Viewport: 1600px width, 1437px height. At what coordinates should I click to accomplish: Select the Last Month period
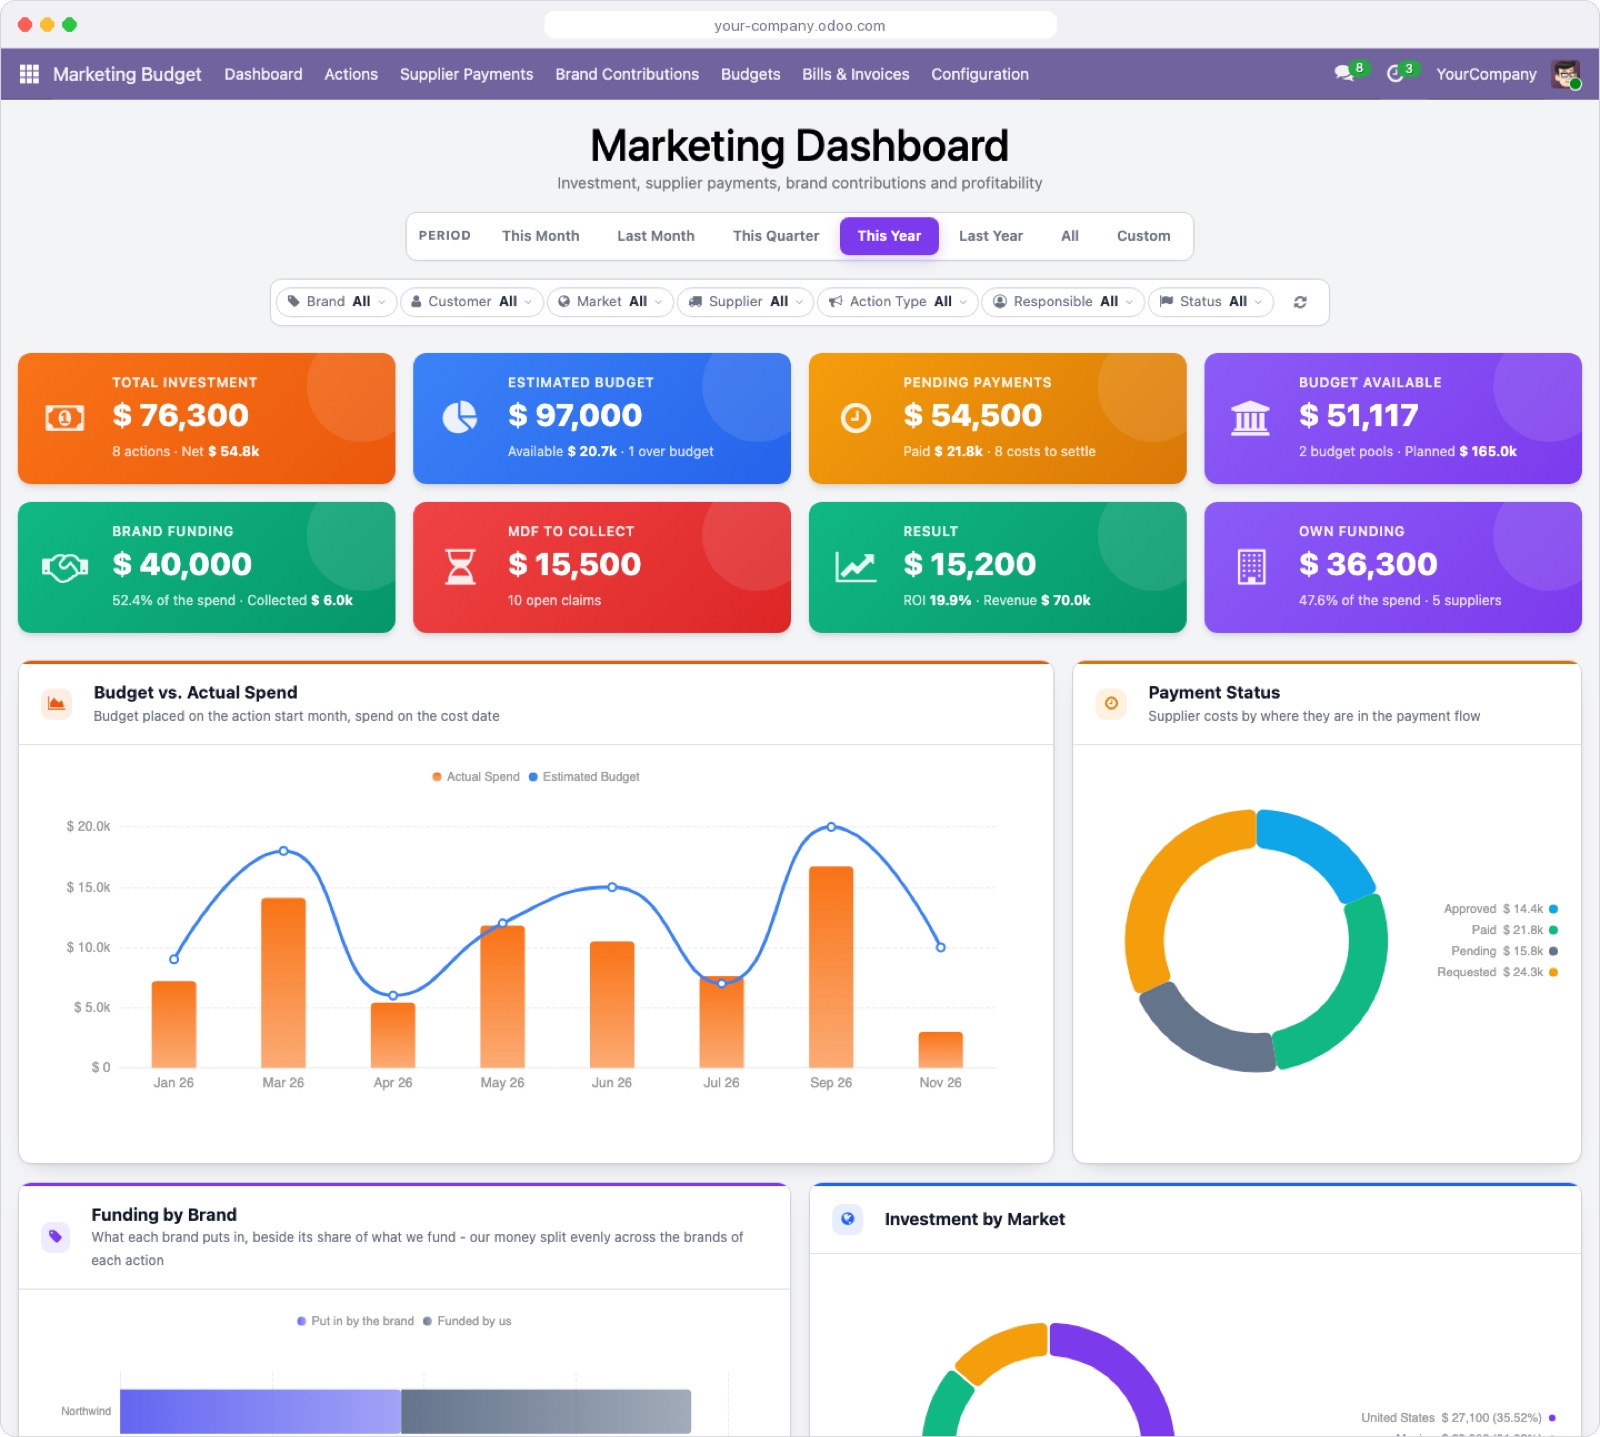pos(656,236)
